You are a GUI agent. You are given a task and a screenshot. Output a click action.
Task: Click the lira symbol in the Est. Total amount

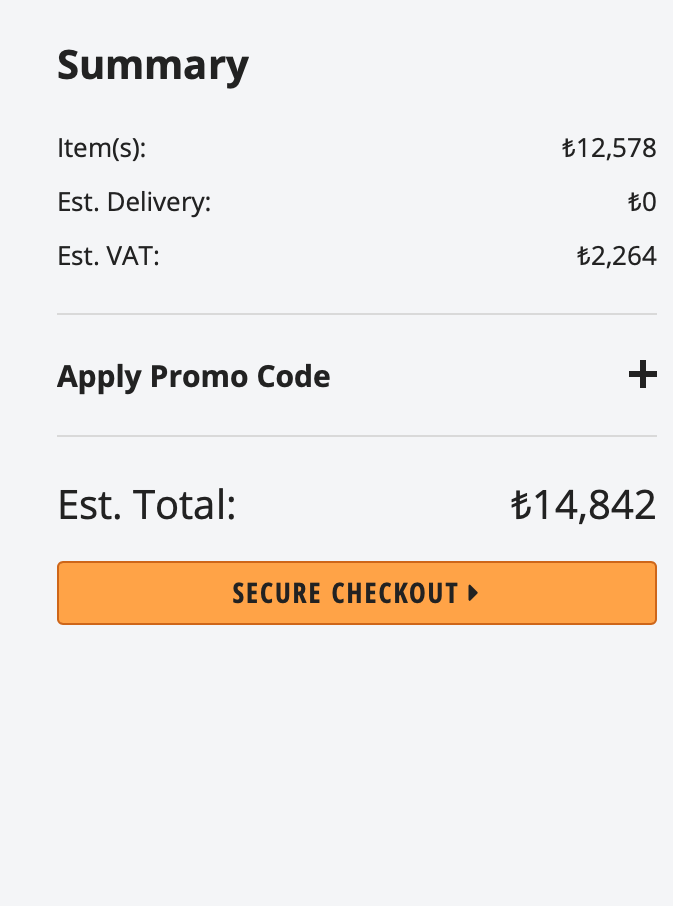pos(520,506)
